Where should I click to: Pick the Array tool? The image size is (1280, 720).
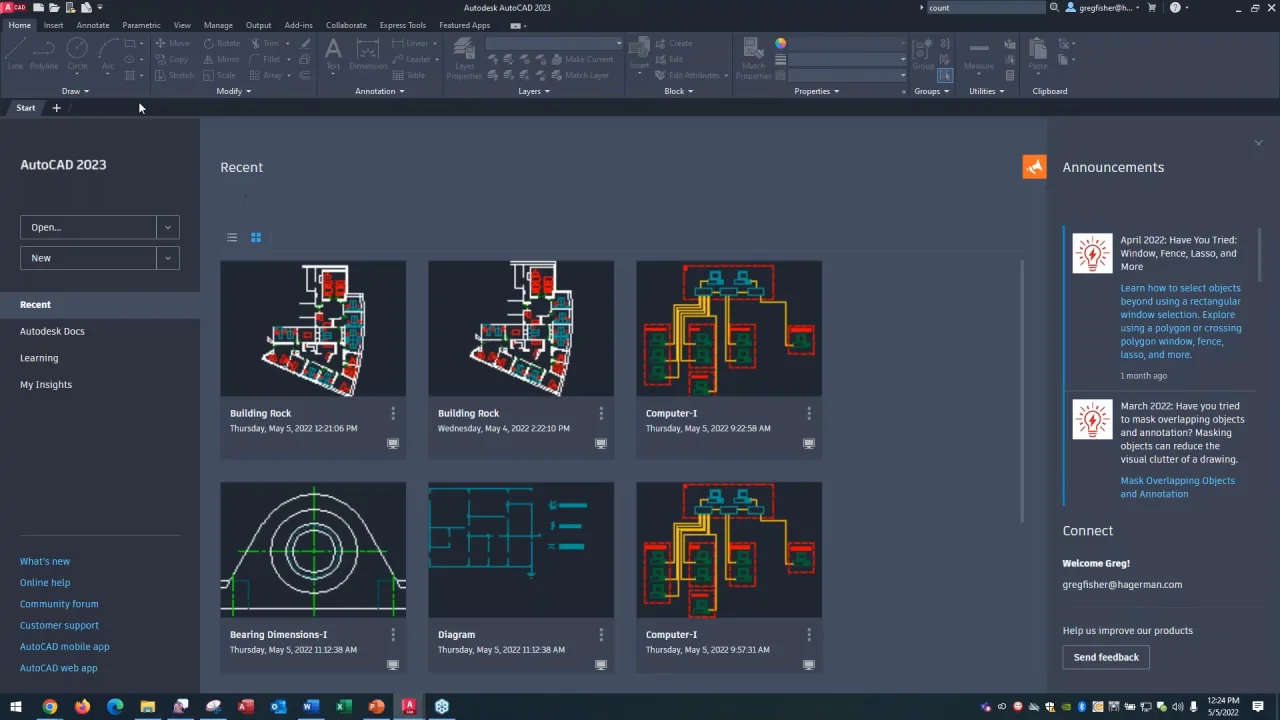pos(265,75)
